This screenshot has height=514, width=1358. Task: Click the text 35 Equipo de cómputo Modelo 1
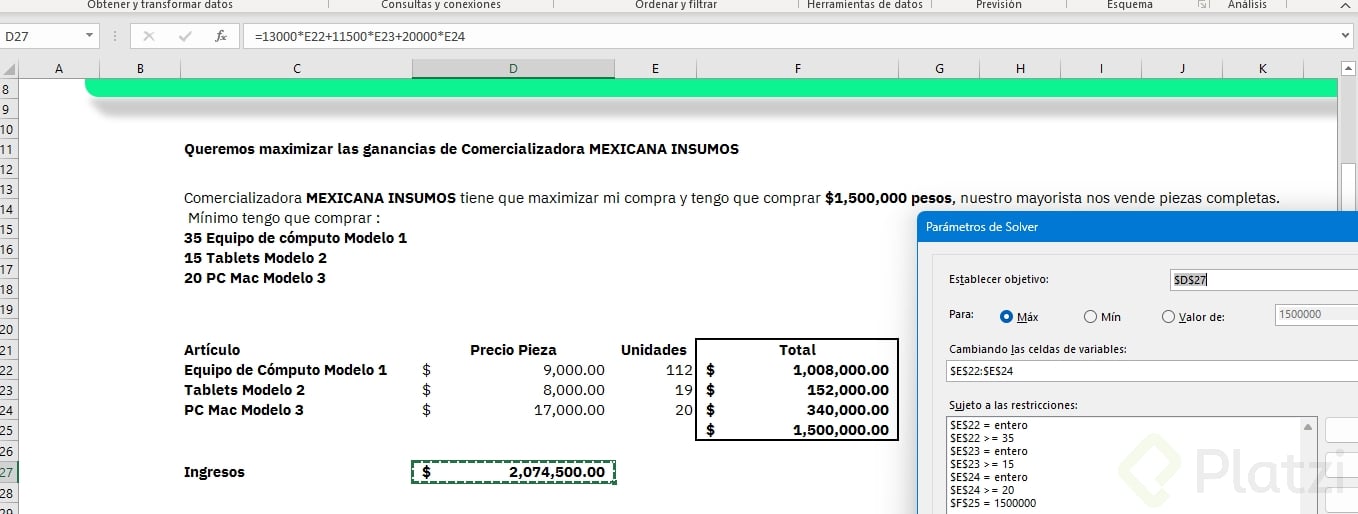coord(295,238)
